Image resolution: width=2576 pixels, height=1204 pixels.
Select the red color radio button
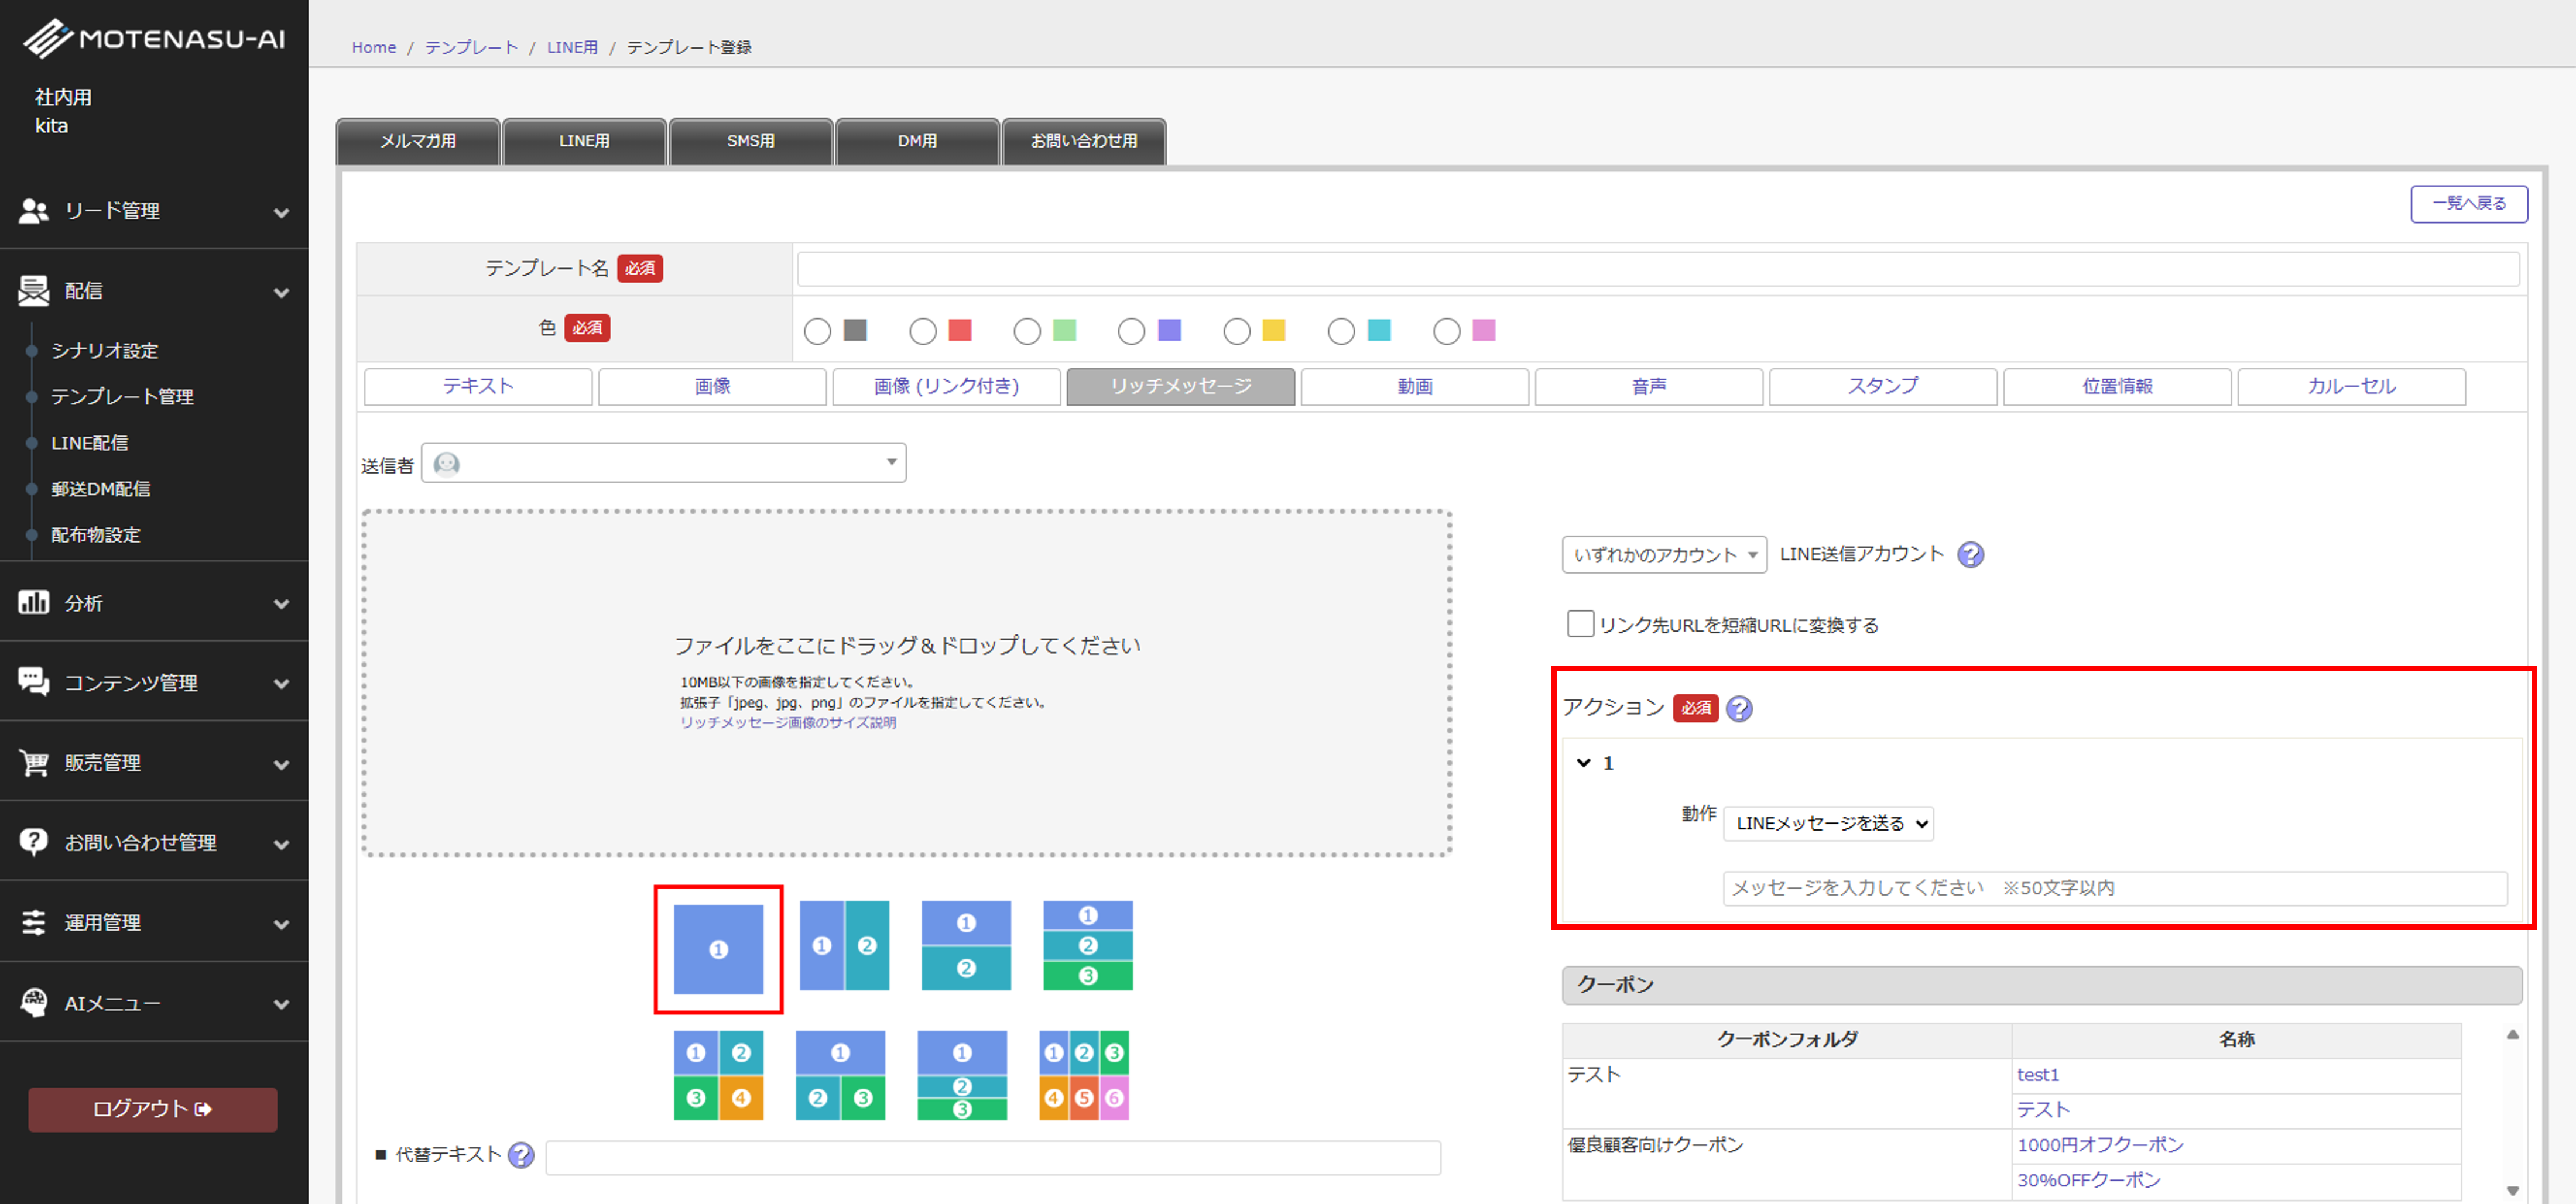click(x=923, y=331)
